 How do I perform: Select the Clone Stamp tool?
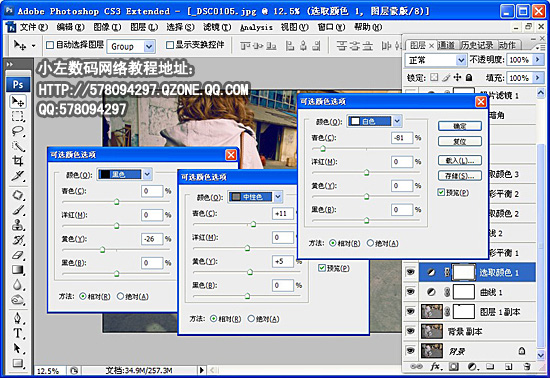coord(18,225)
